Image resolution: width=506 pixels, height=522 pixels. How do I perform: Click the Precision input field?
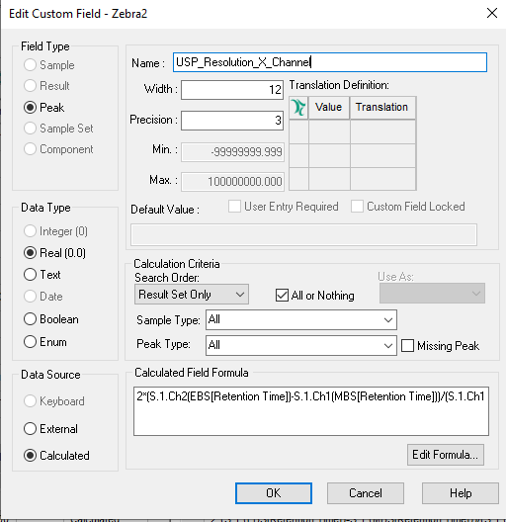tap(232, 120)
